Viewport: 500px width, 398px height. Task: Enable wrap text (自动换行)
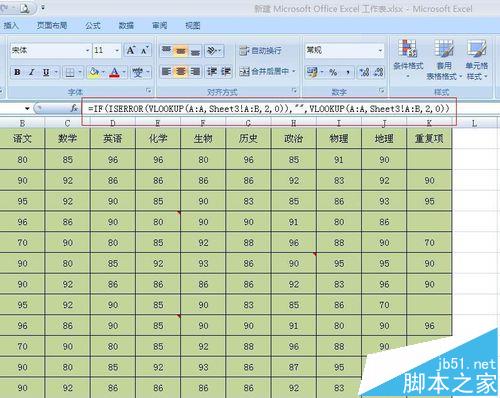pos(260,51)
